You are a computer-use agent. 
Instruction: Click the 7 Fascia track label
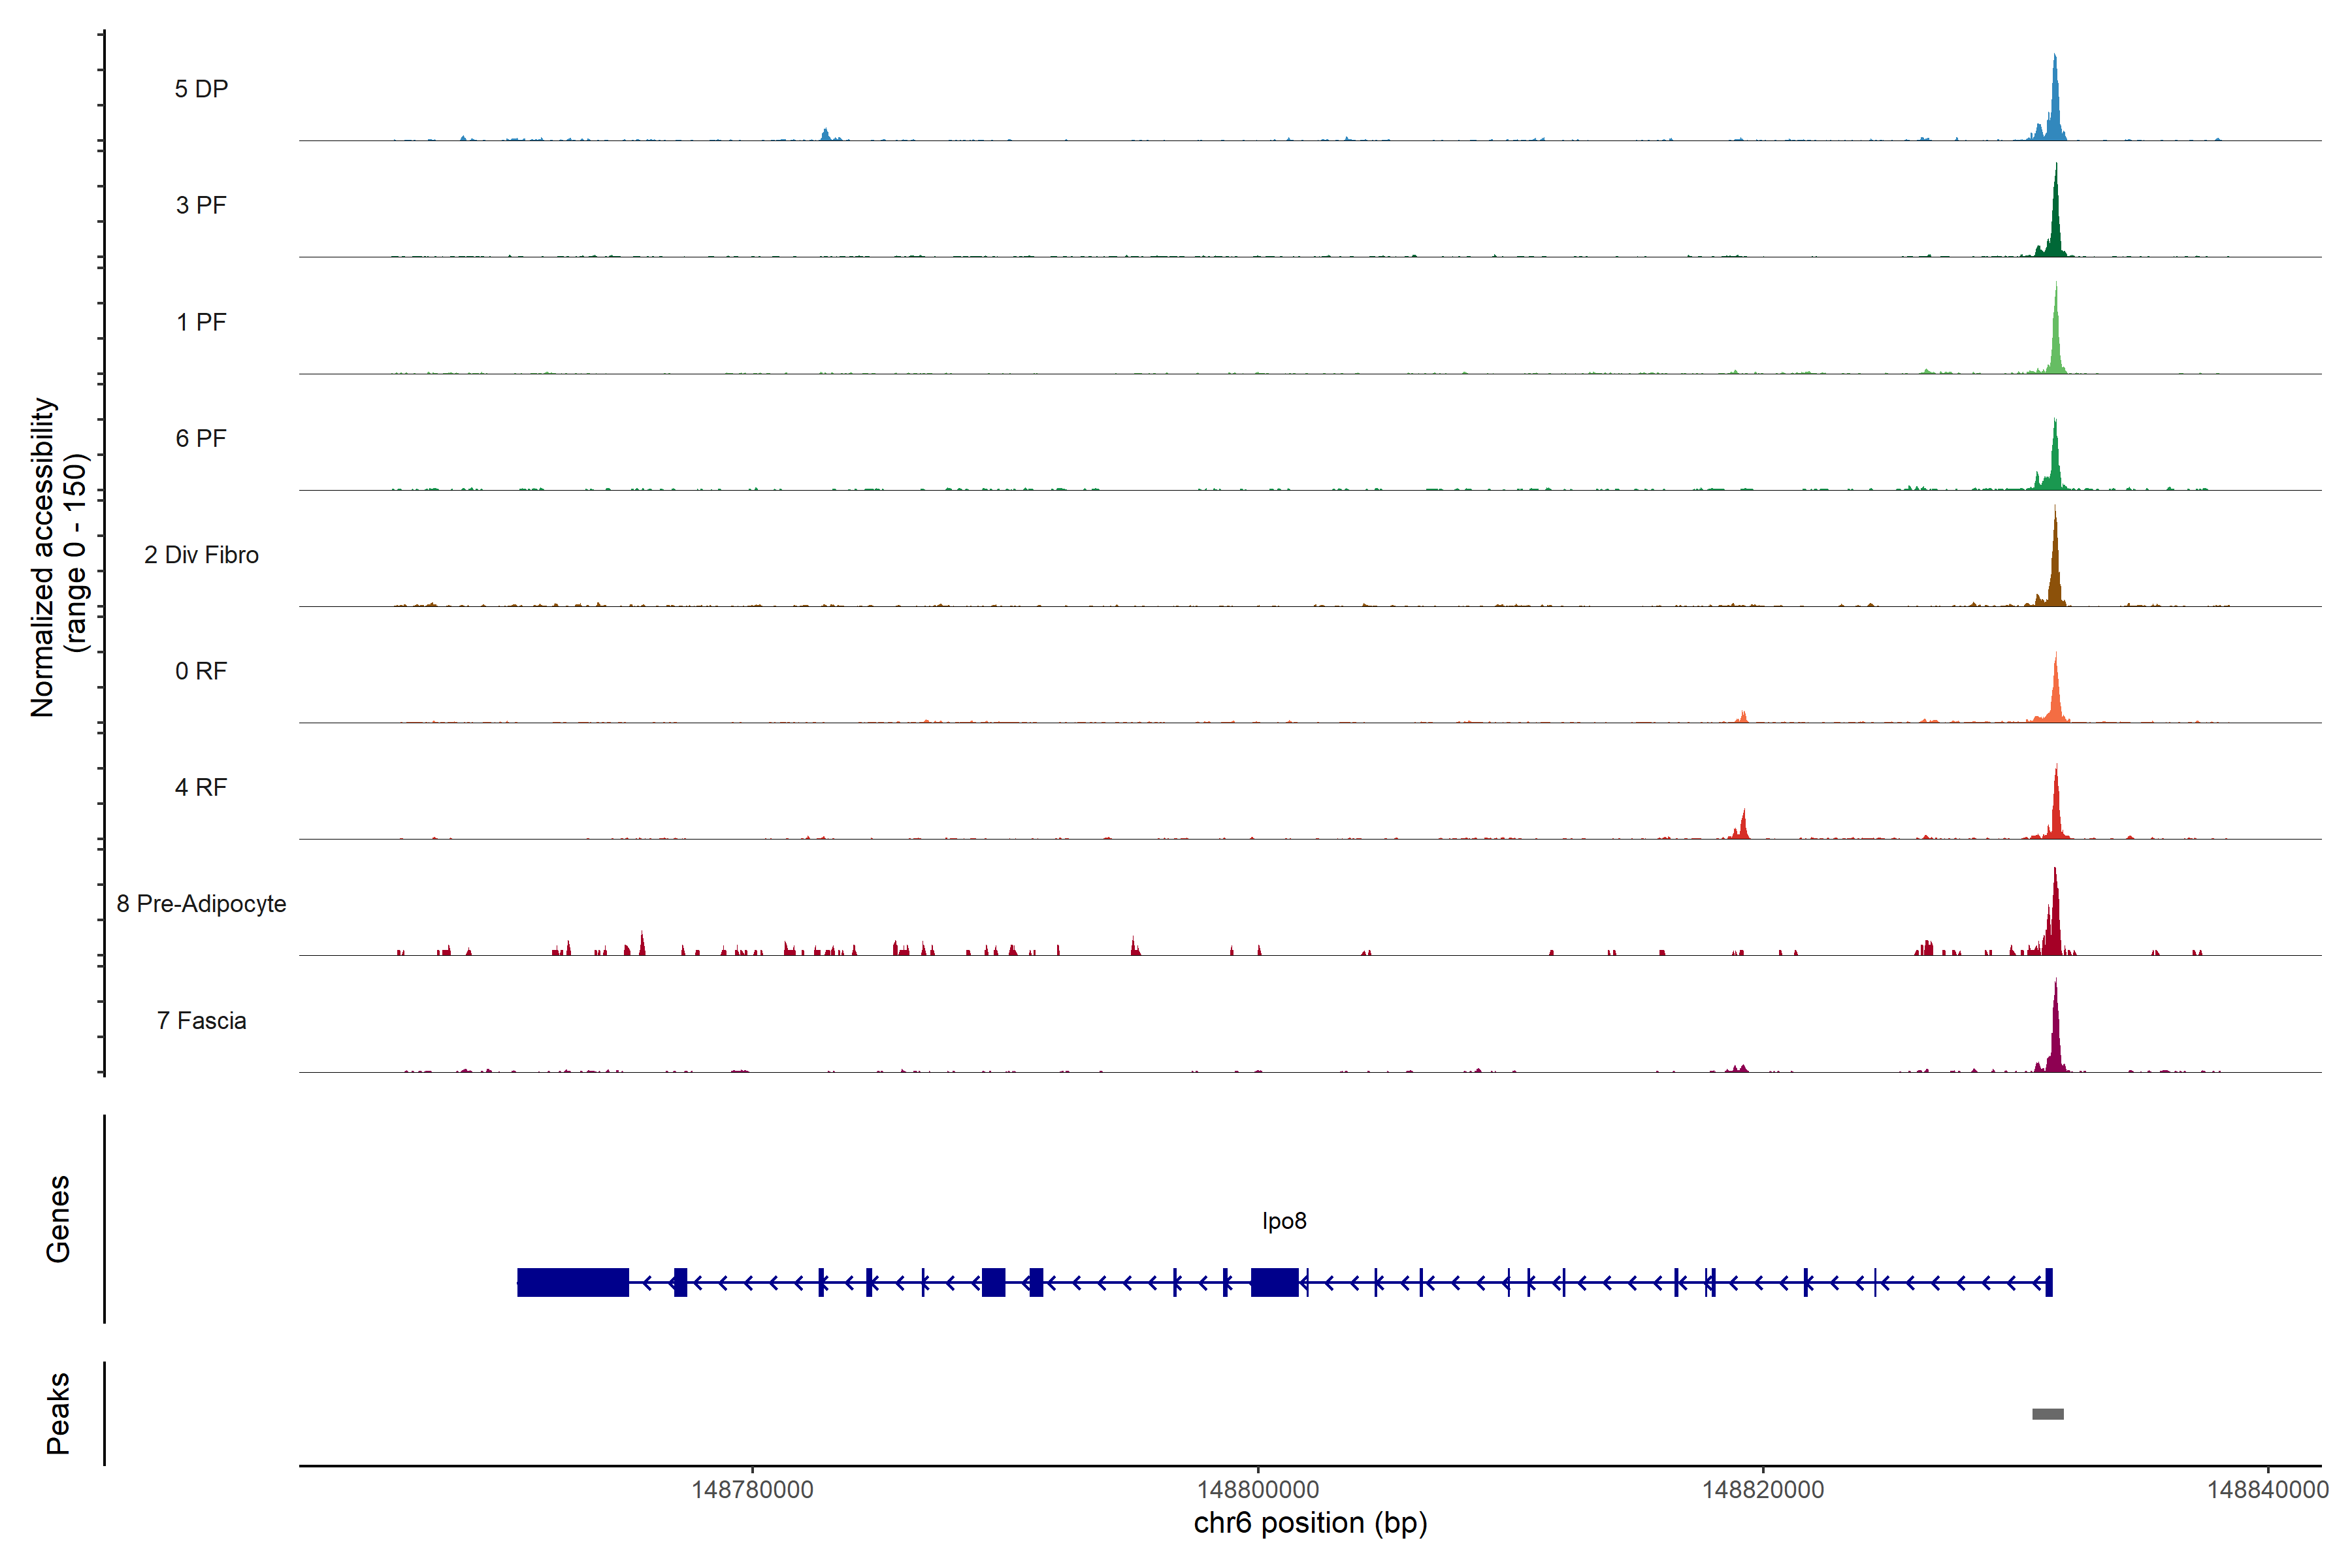[201, 1020]
